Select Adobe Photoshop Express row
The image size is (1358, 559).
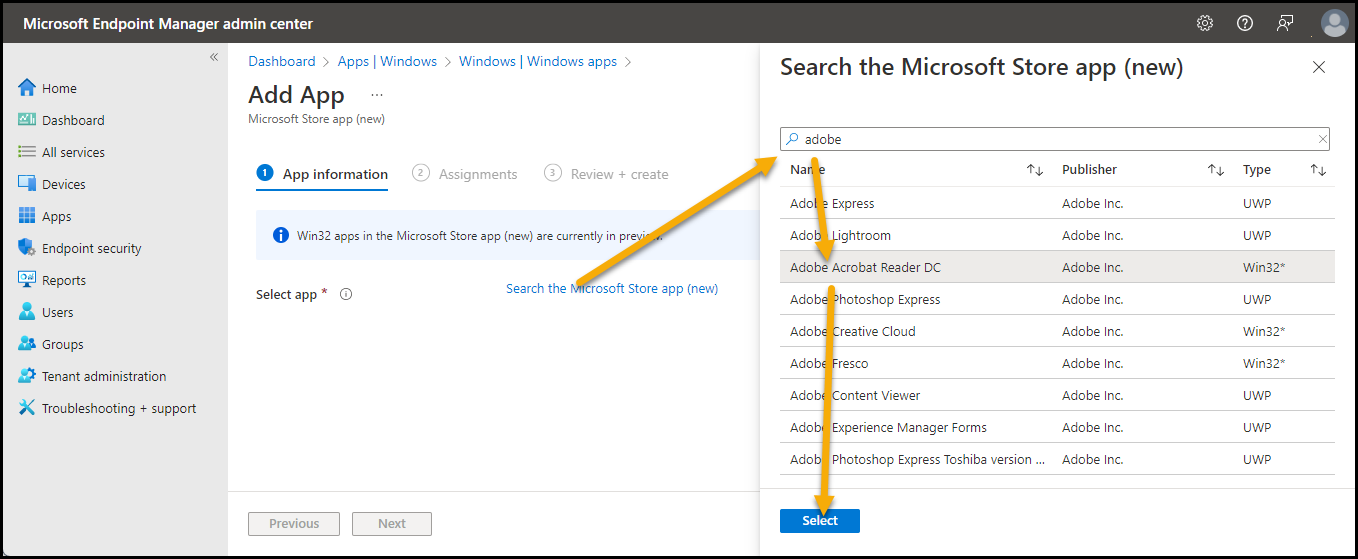[1057, 299]
